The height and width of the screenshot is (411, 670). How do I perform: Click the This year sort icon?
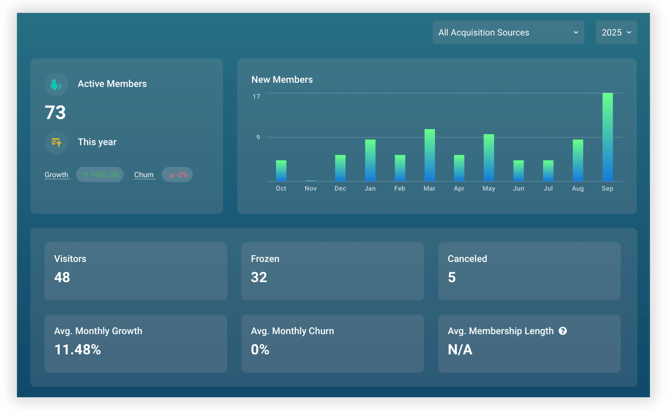point(56,142)
